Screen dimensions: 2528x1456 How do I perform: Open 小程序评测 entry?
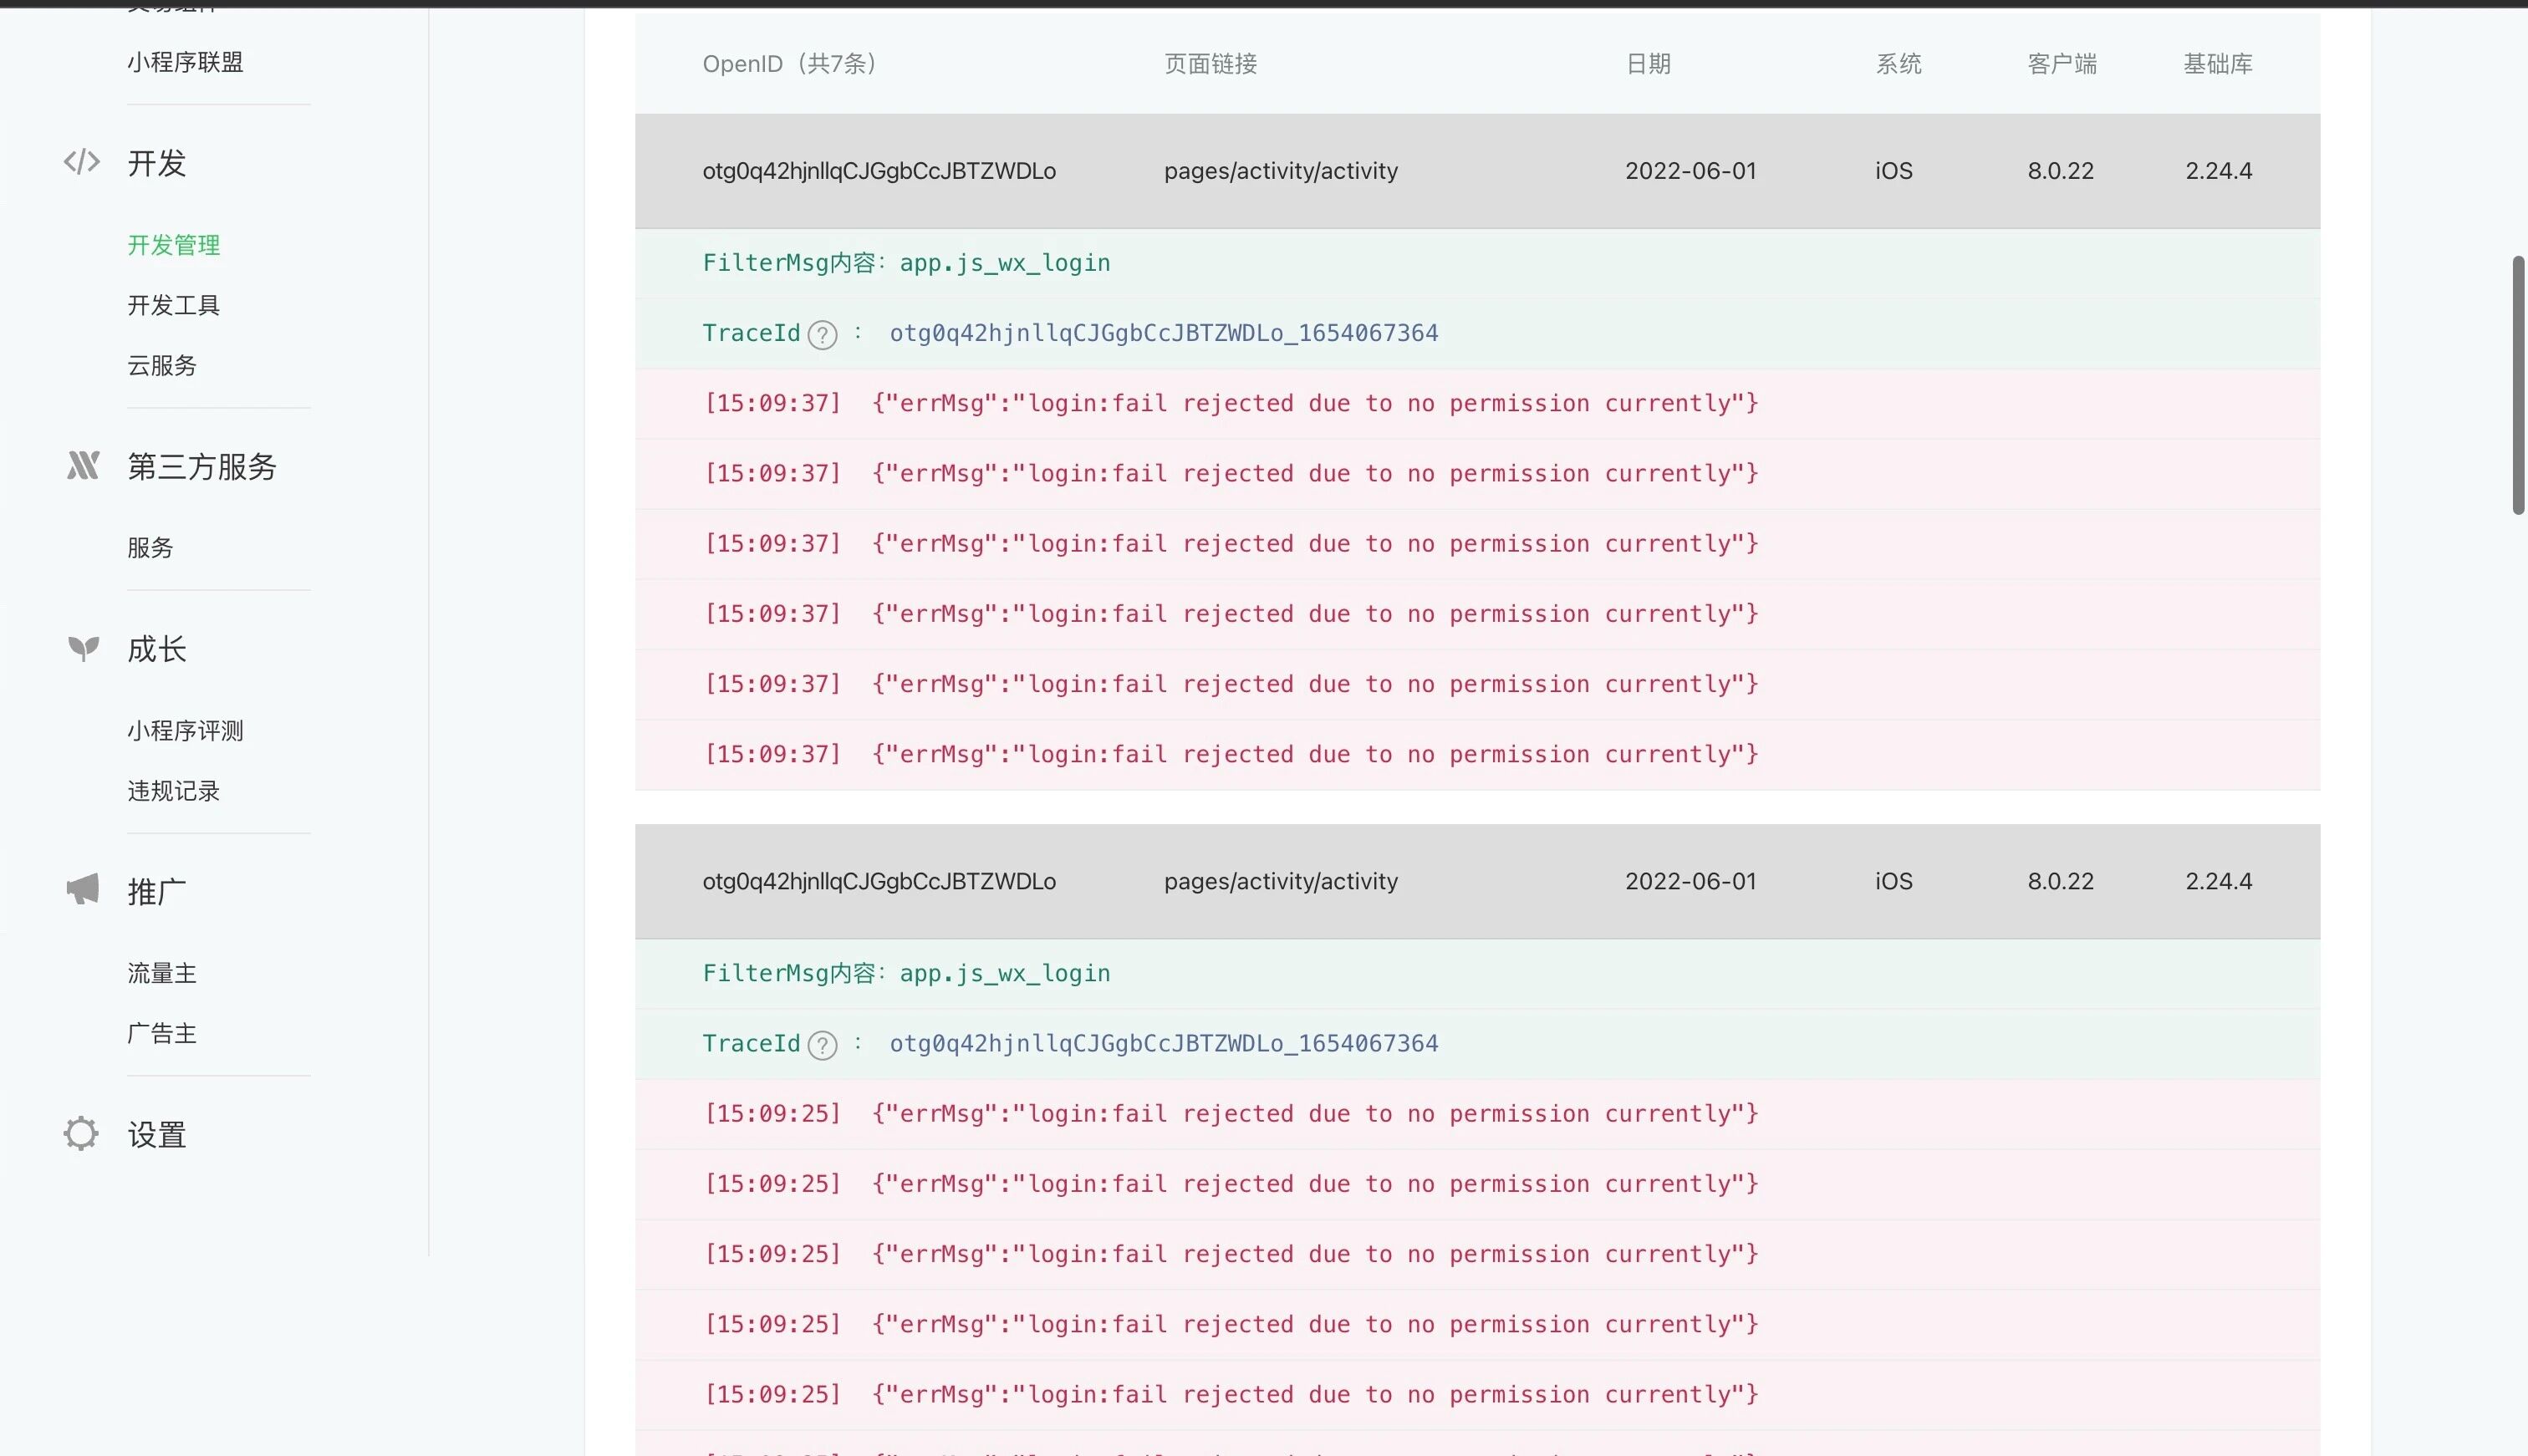[x=185, y=730]
